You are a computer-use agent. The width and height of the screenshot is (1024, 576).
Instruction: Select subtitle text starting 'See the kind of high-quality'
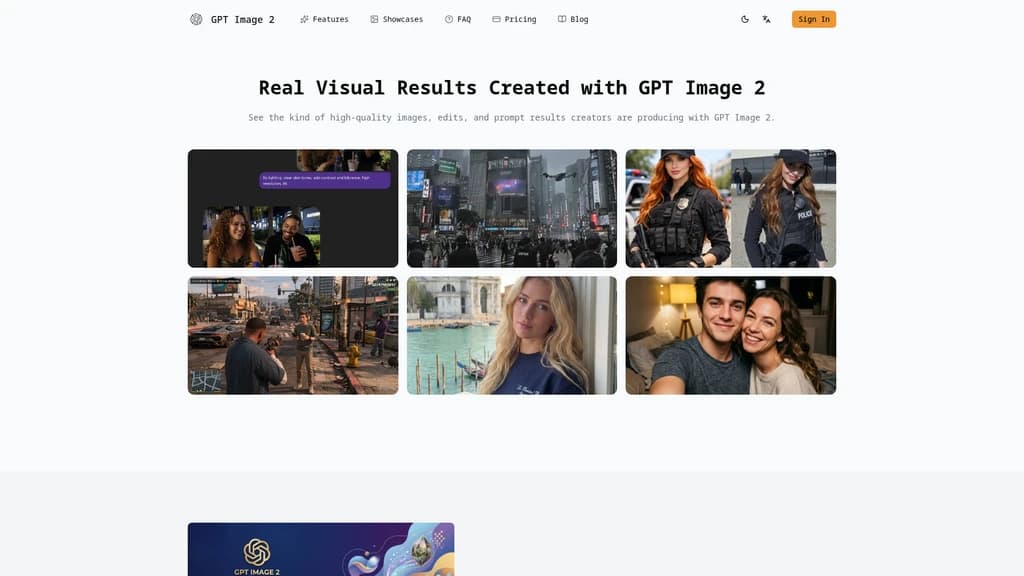click(511, 118)
